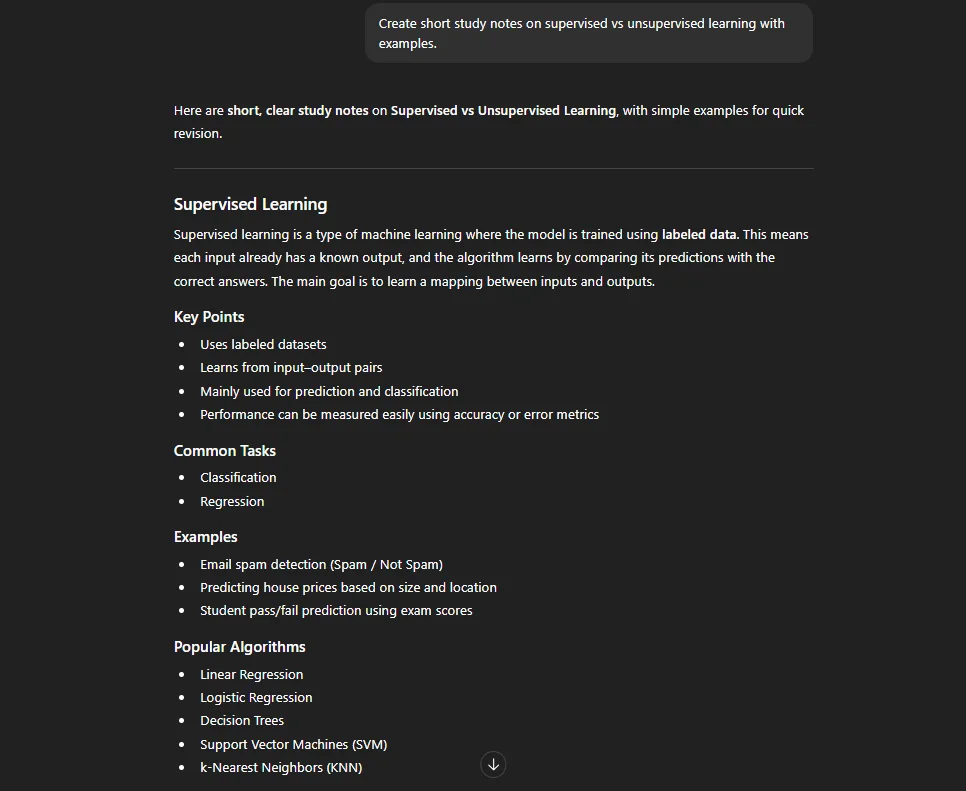This screenshot has height=791, width=966.
Task: Click the 'Supervised Learning' section heading
Action: (250, 204)
